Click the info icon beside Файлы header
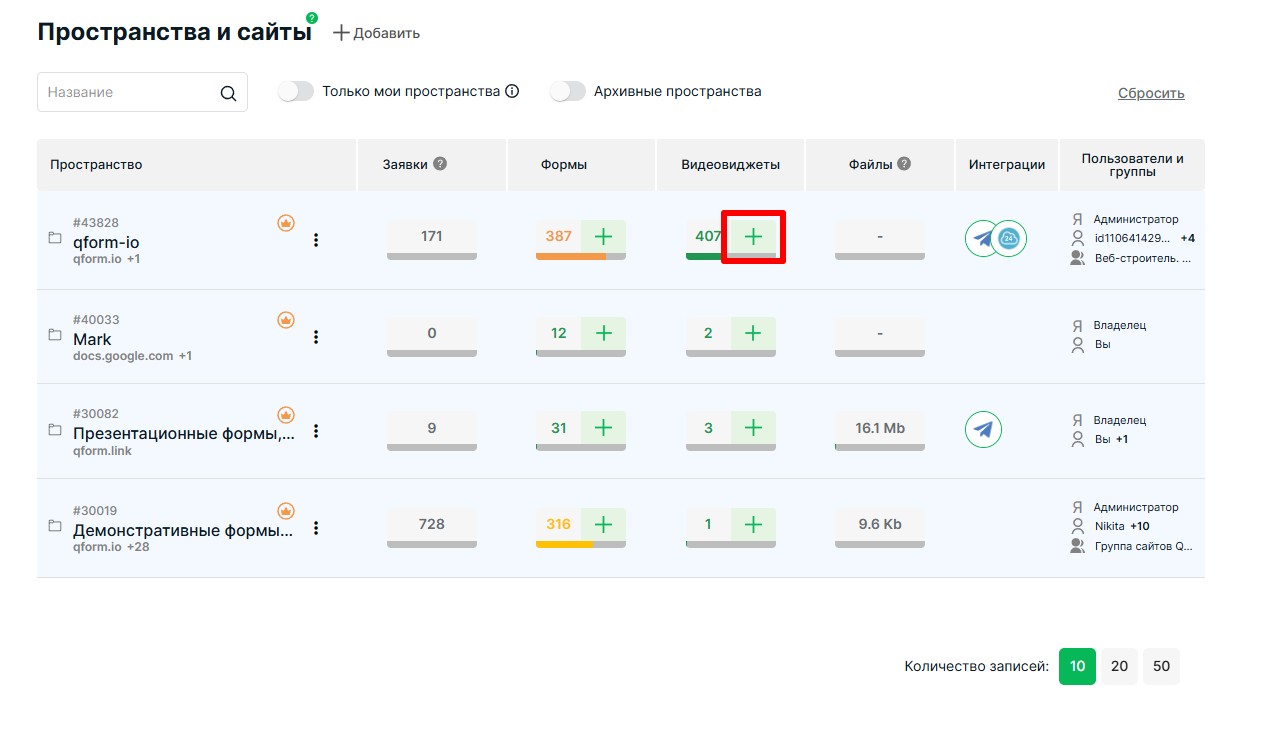Screen dimensions: 1267x733 tap(904, 164)
